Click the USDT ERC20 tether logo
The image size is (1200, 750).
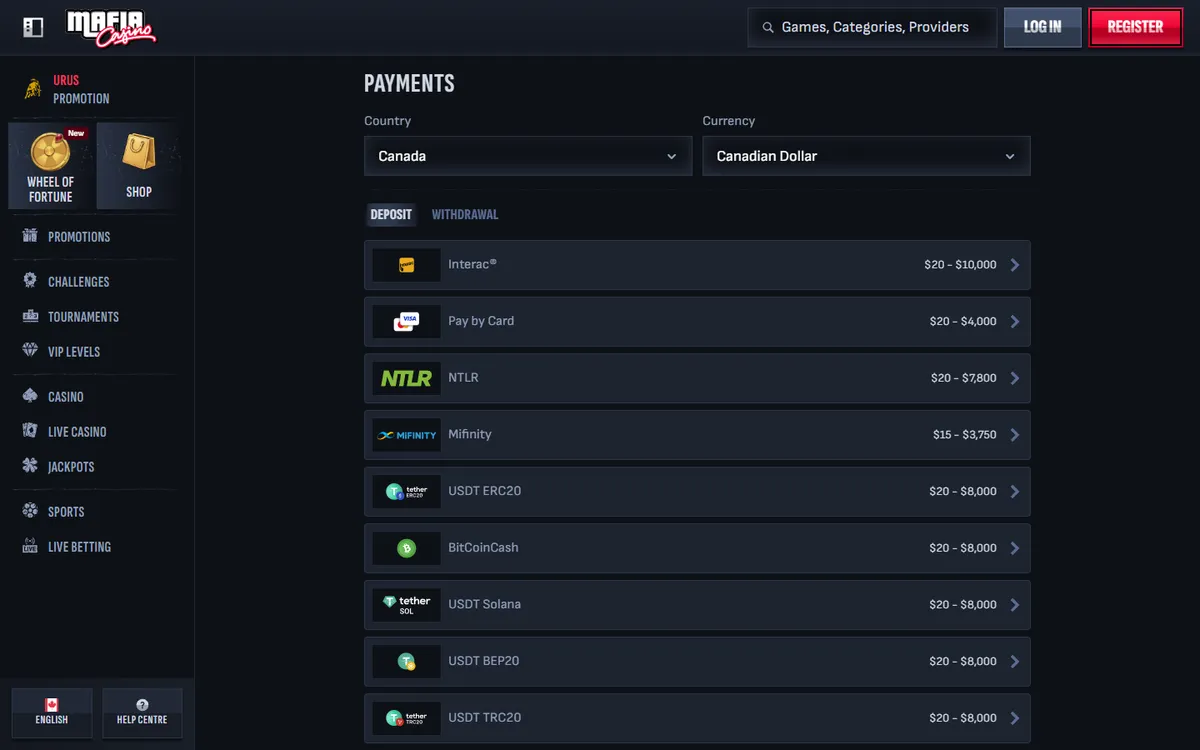point(407,491)
